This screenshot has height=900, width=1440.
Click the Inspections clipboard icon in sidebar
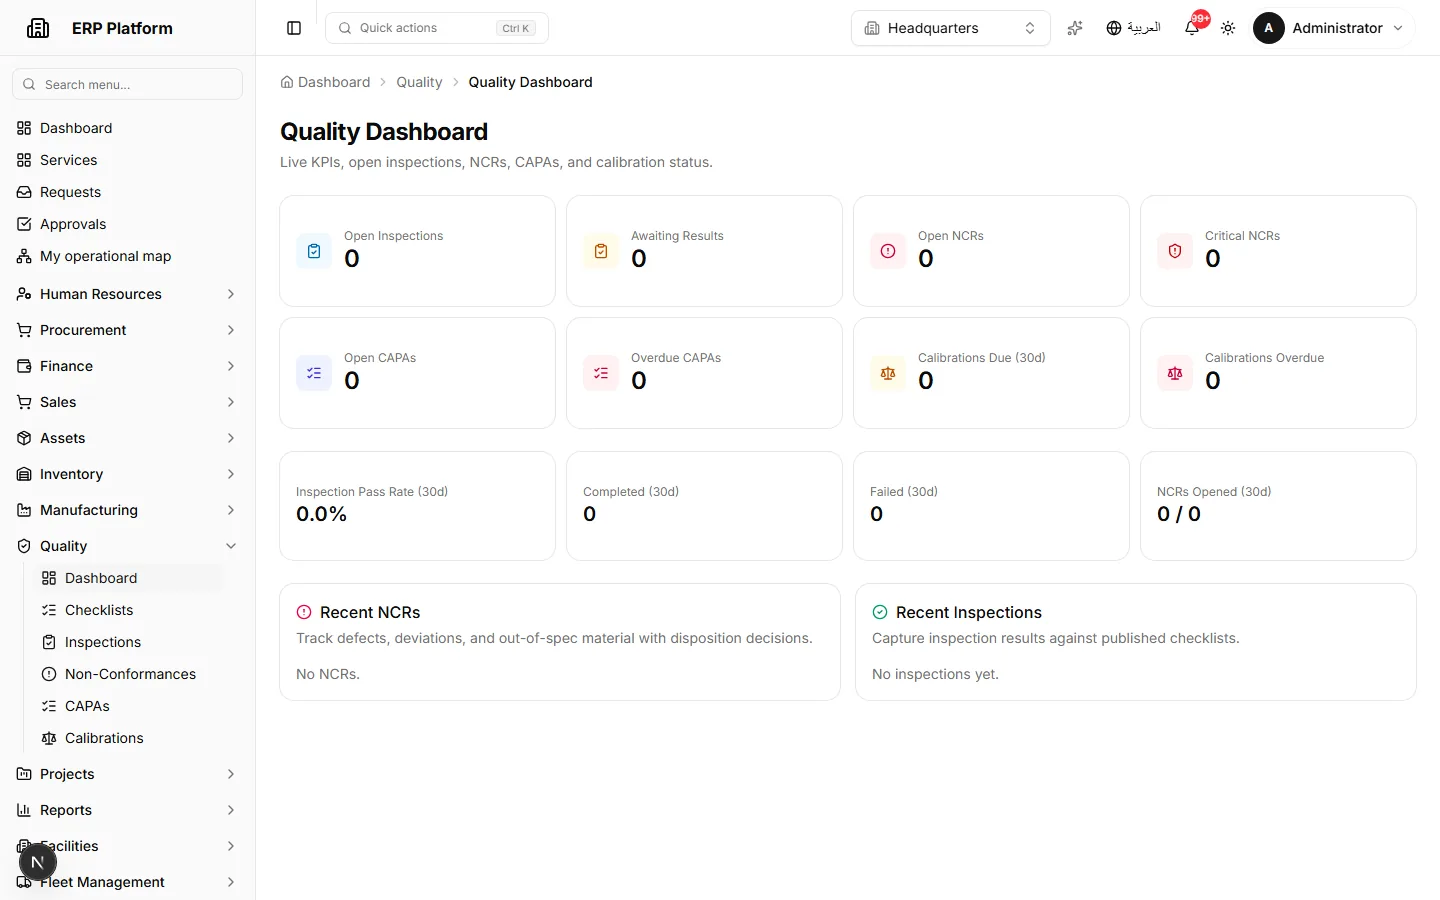coord(49,642)
